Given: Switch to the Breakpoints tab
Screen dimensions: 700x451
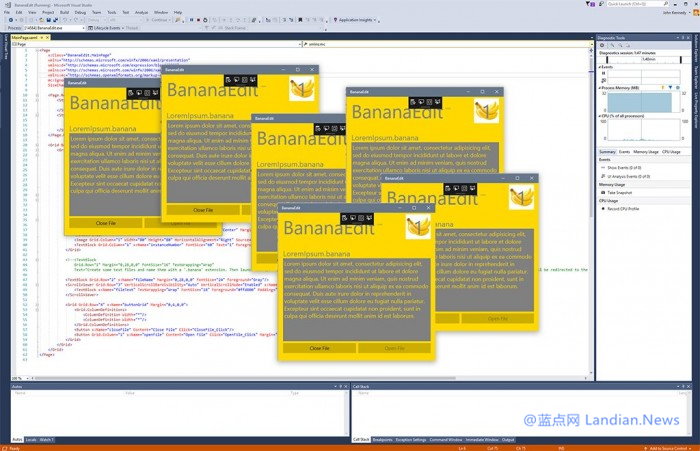Looking at the screenshot, I should point(384,439).
